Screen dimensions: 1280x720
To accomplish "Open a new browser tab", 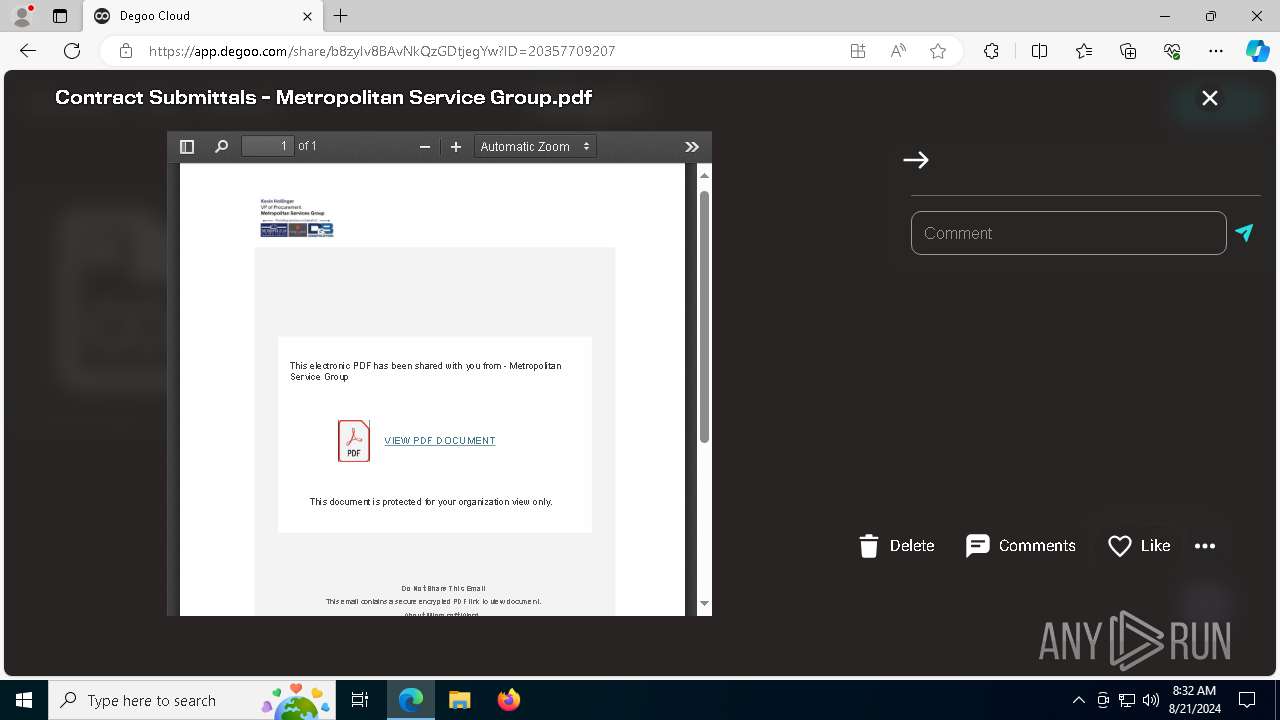I will (x=341, y=16).
